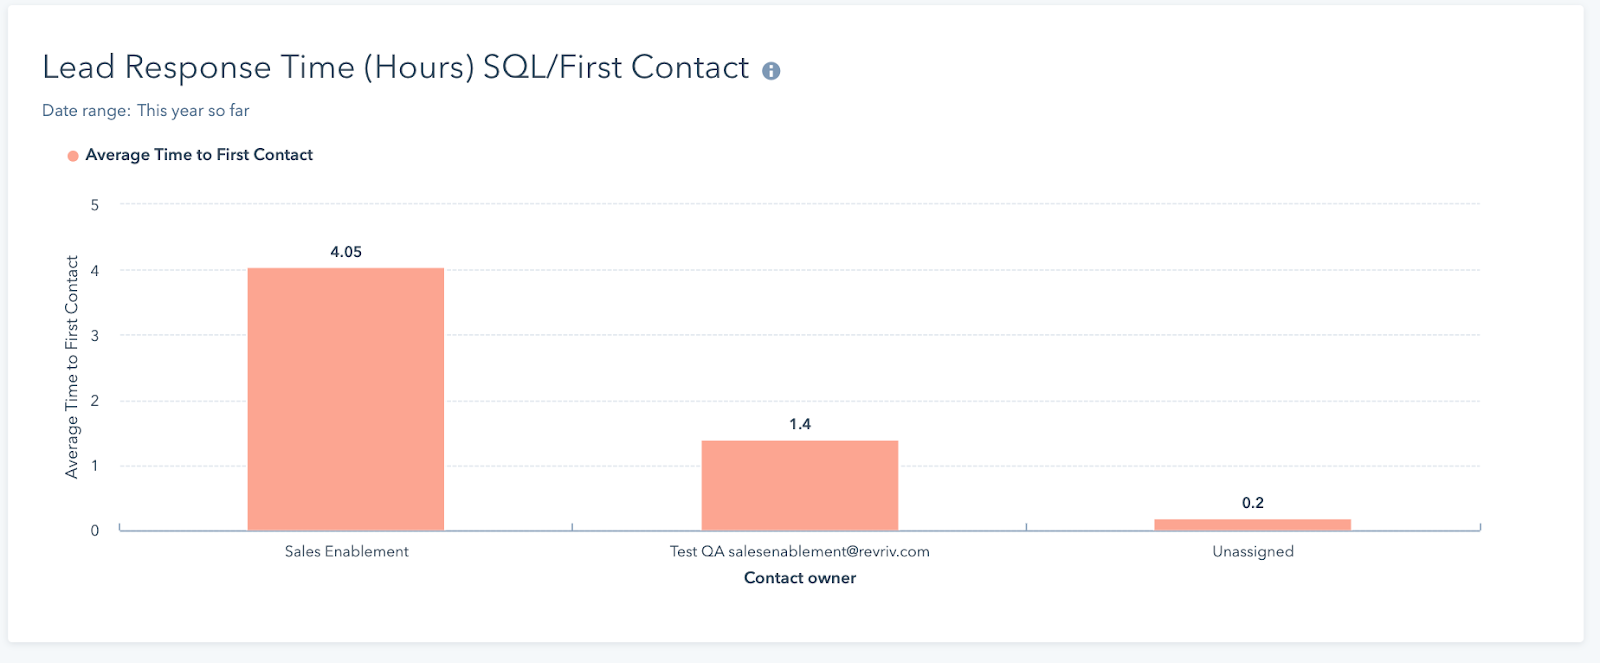Click the 0.2 data label
1600x663 pixels.
pyautogui.click(x=1253, y=503)
